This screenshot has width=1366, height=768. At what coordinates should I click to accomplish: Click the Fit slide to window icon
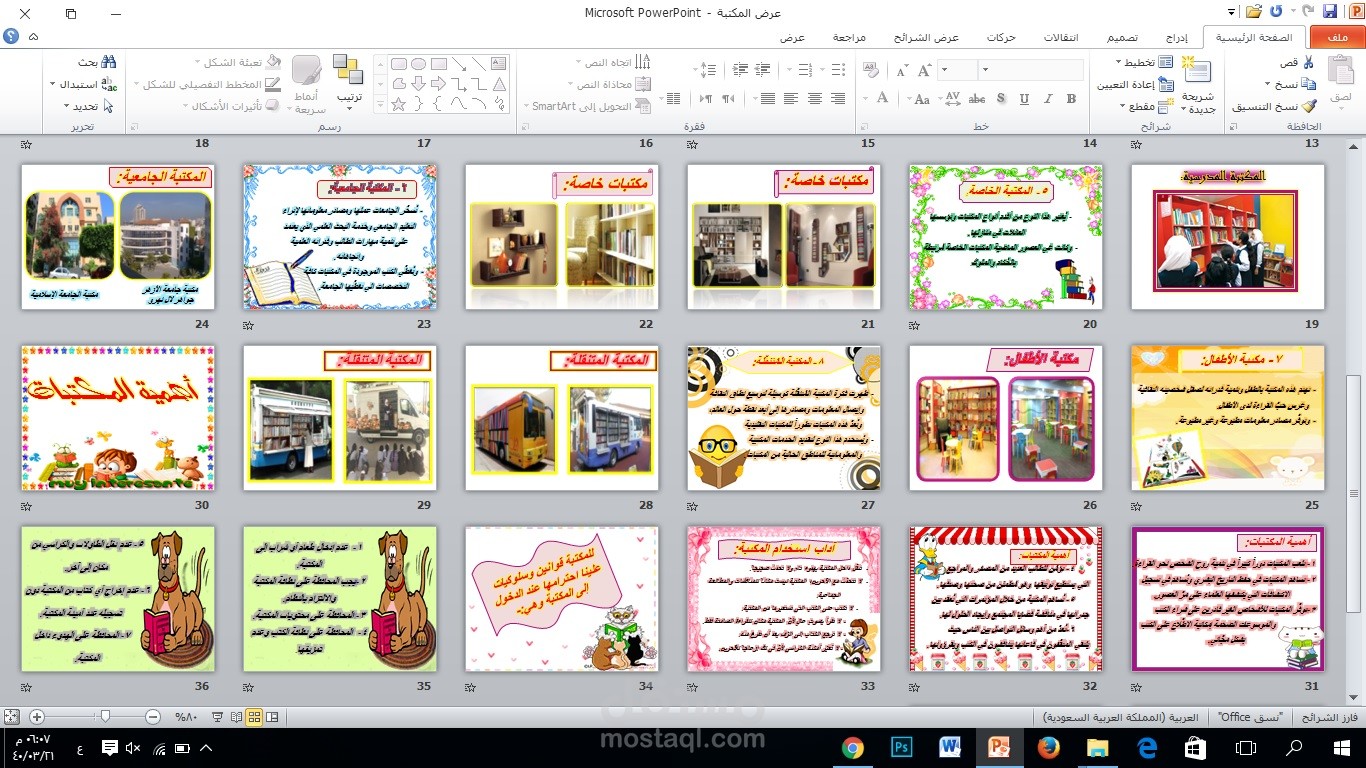[x=12, y=717]
